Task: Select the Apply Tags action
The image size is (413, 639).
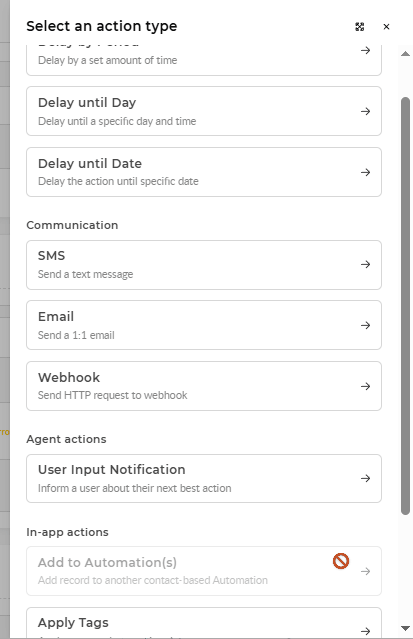Action: [204, 623]
